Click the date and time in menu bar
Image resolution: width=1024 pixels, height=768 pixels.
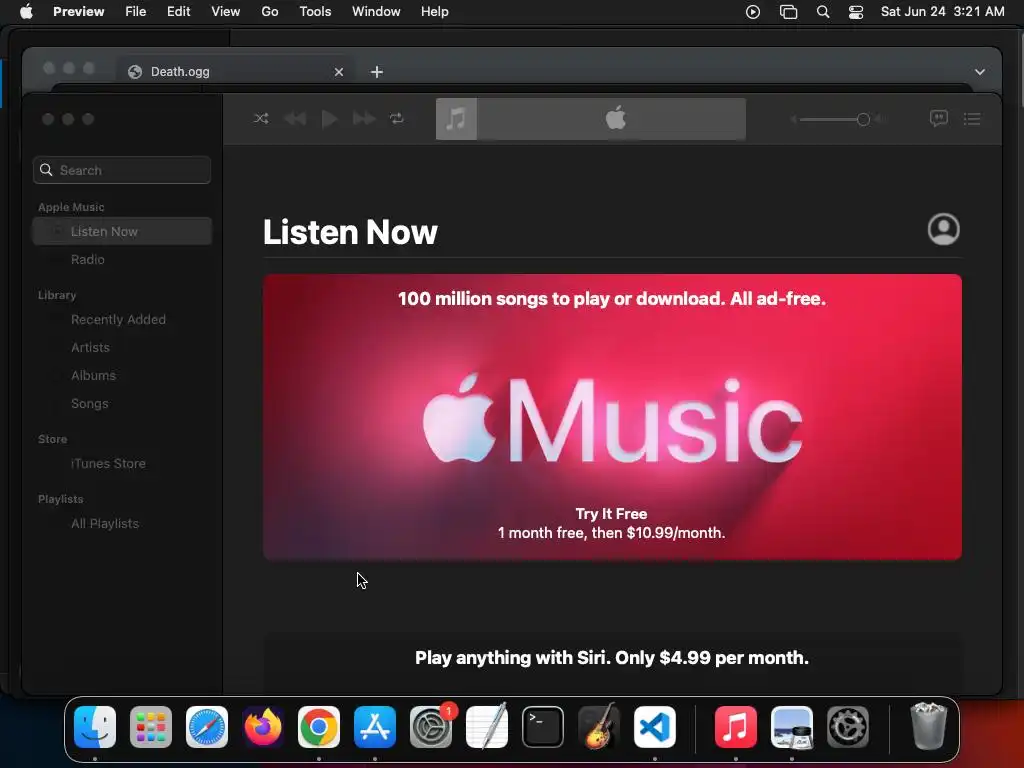coord(942,12)
